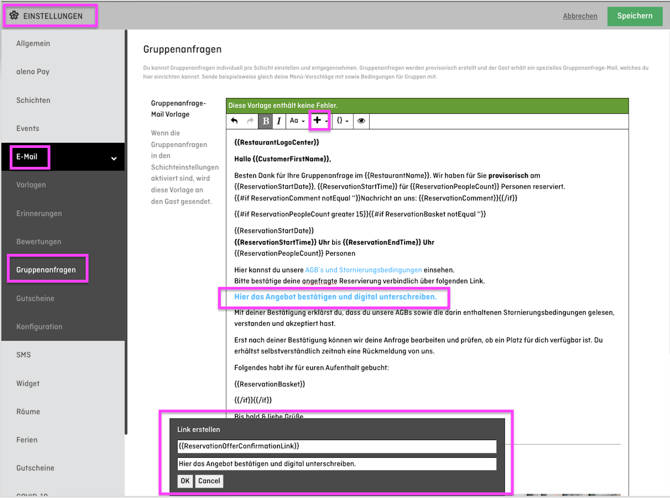This screenshot has height=498, width=670.
Task: Select Vorlagen under E-Mail
Action: pyautogui.click(x=31, y=185)
